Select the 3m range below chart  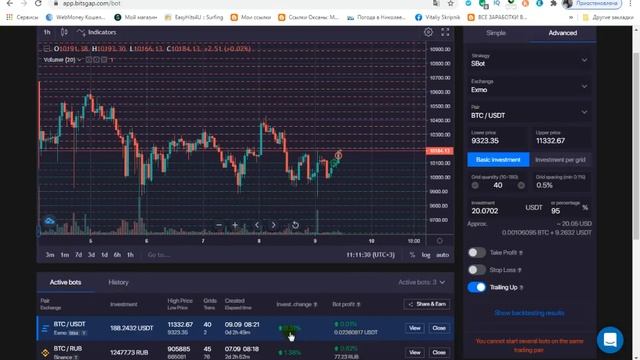[50, 255]
